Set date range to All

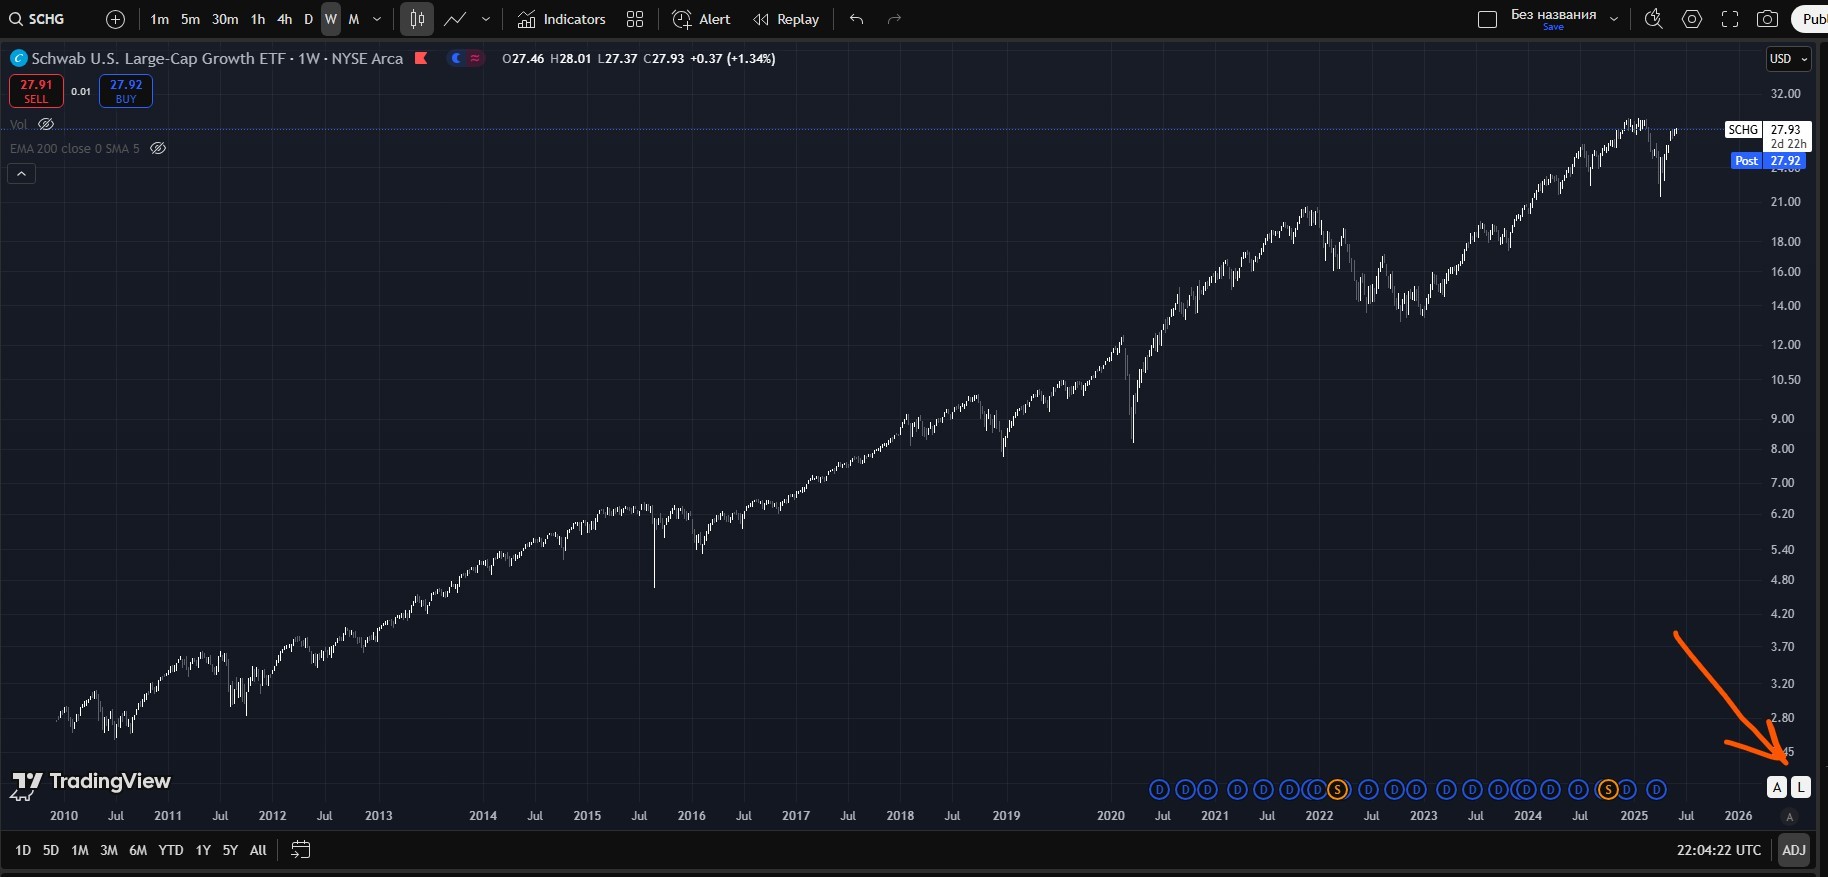[258, 850]
